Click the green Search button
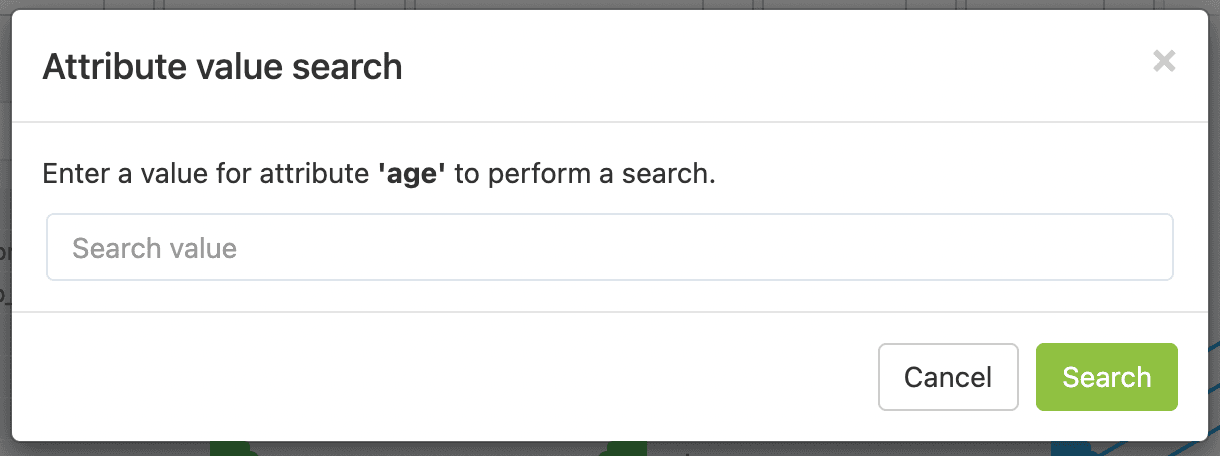This screenshot has width=1220, height=456. [1106, 377]
